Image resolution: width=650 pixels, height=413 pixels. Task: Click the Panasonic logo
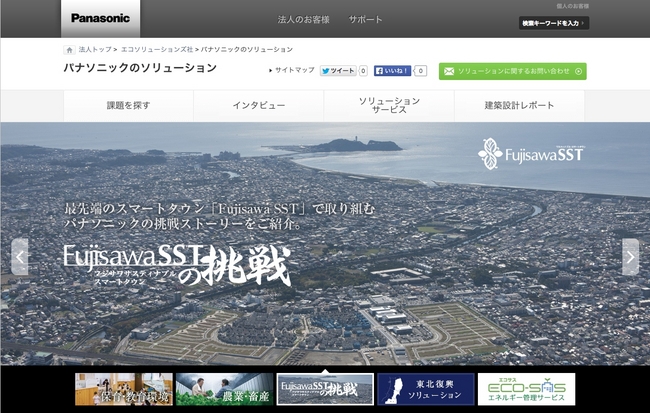coord(100,18)
